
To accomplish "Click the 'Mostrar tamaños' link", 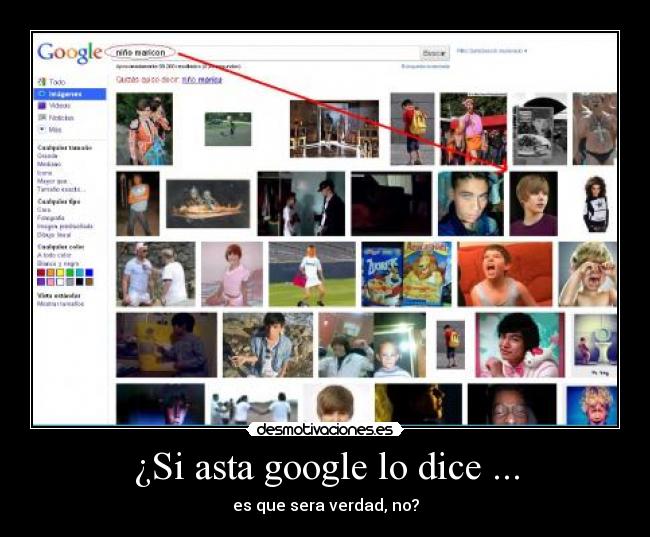I will point(61,304).
